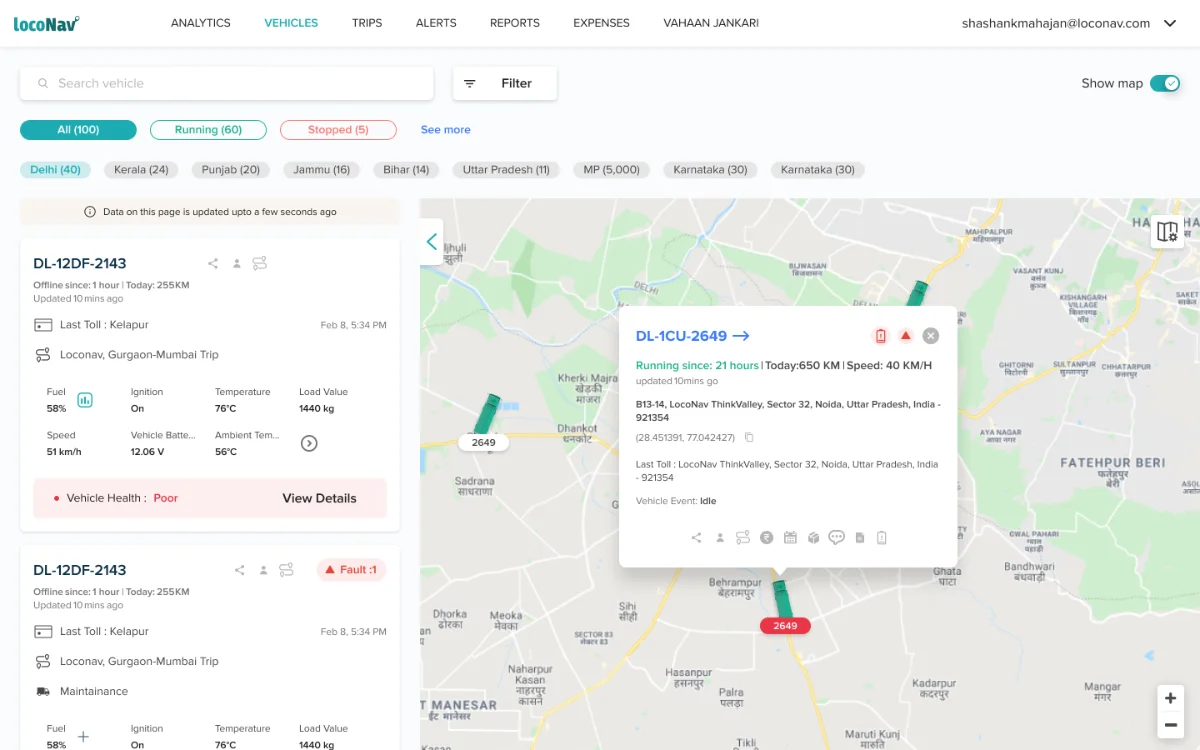Click chat message icon in map popup
The height and width of the screenshot is (750, 1200).
tap(837, 538)
